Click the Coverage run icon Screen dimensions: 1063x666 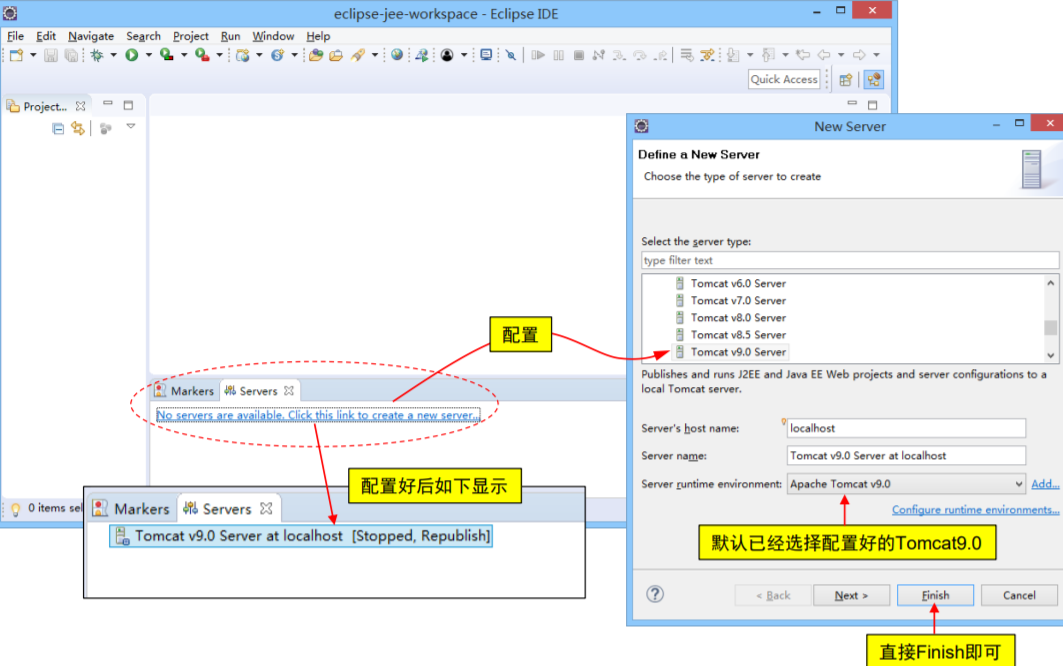[x=166, y=55]
